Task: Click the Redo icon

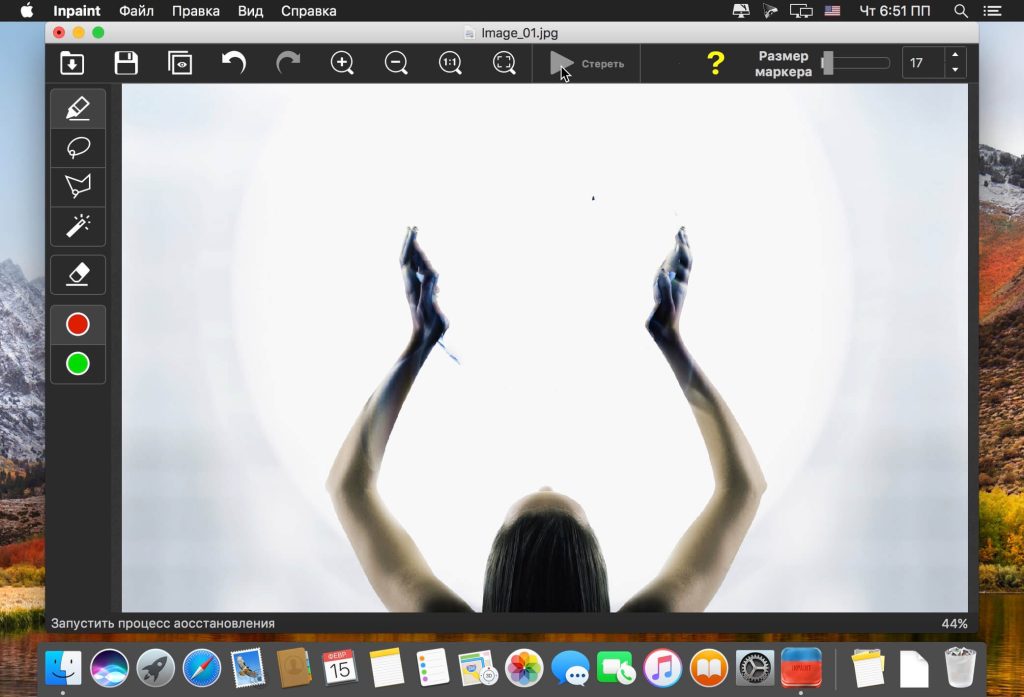Action: tap(288, 62)
